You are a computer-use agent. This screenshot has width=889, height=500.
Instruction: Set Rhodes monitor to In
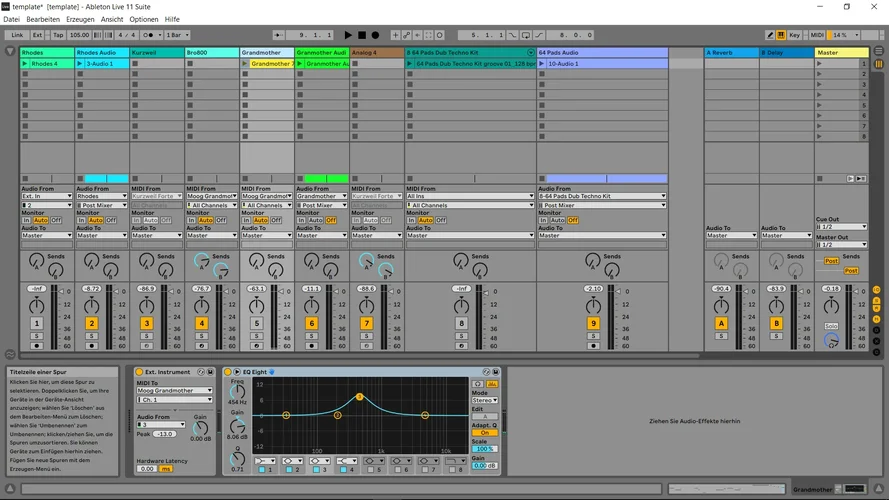(27, 220)
